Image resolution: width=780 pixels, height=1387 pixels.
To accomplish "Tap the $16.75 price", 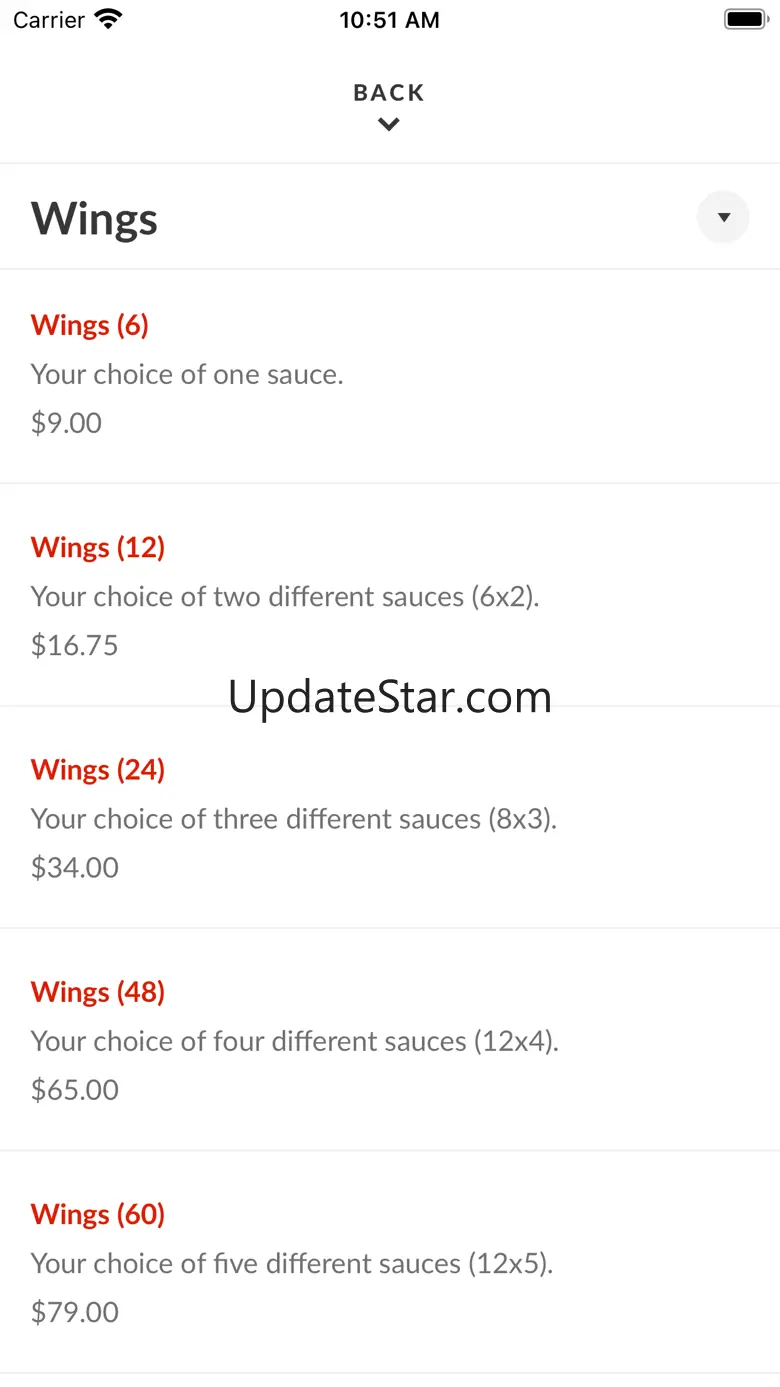I will (x=75, y=645).
